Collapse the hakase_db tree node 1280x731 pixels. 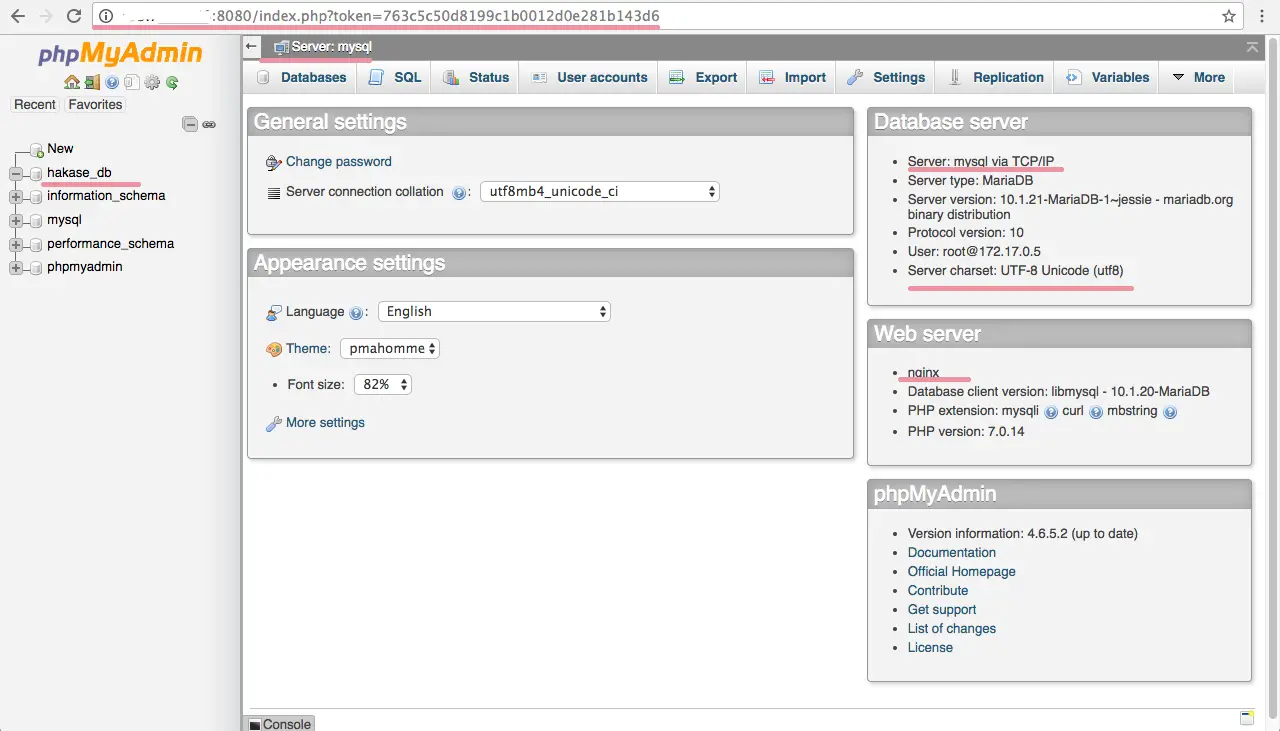tap(16, 173)
